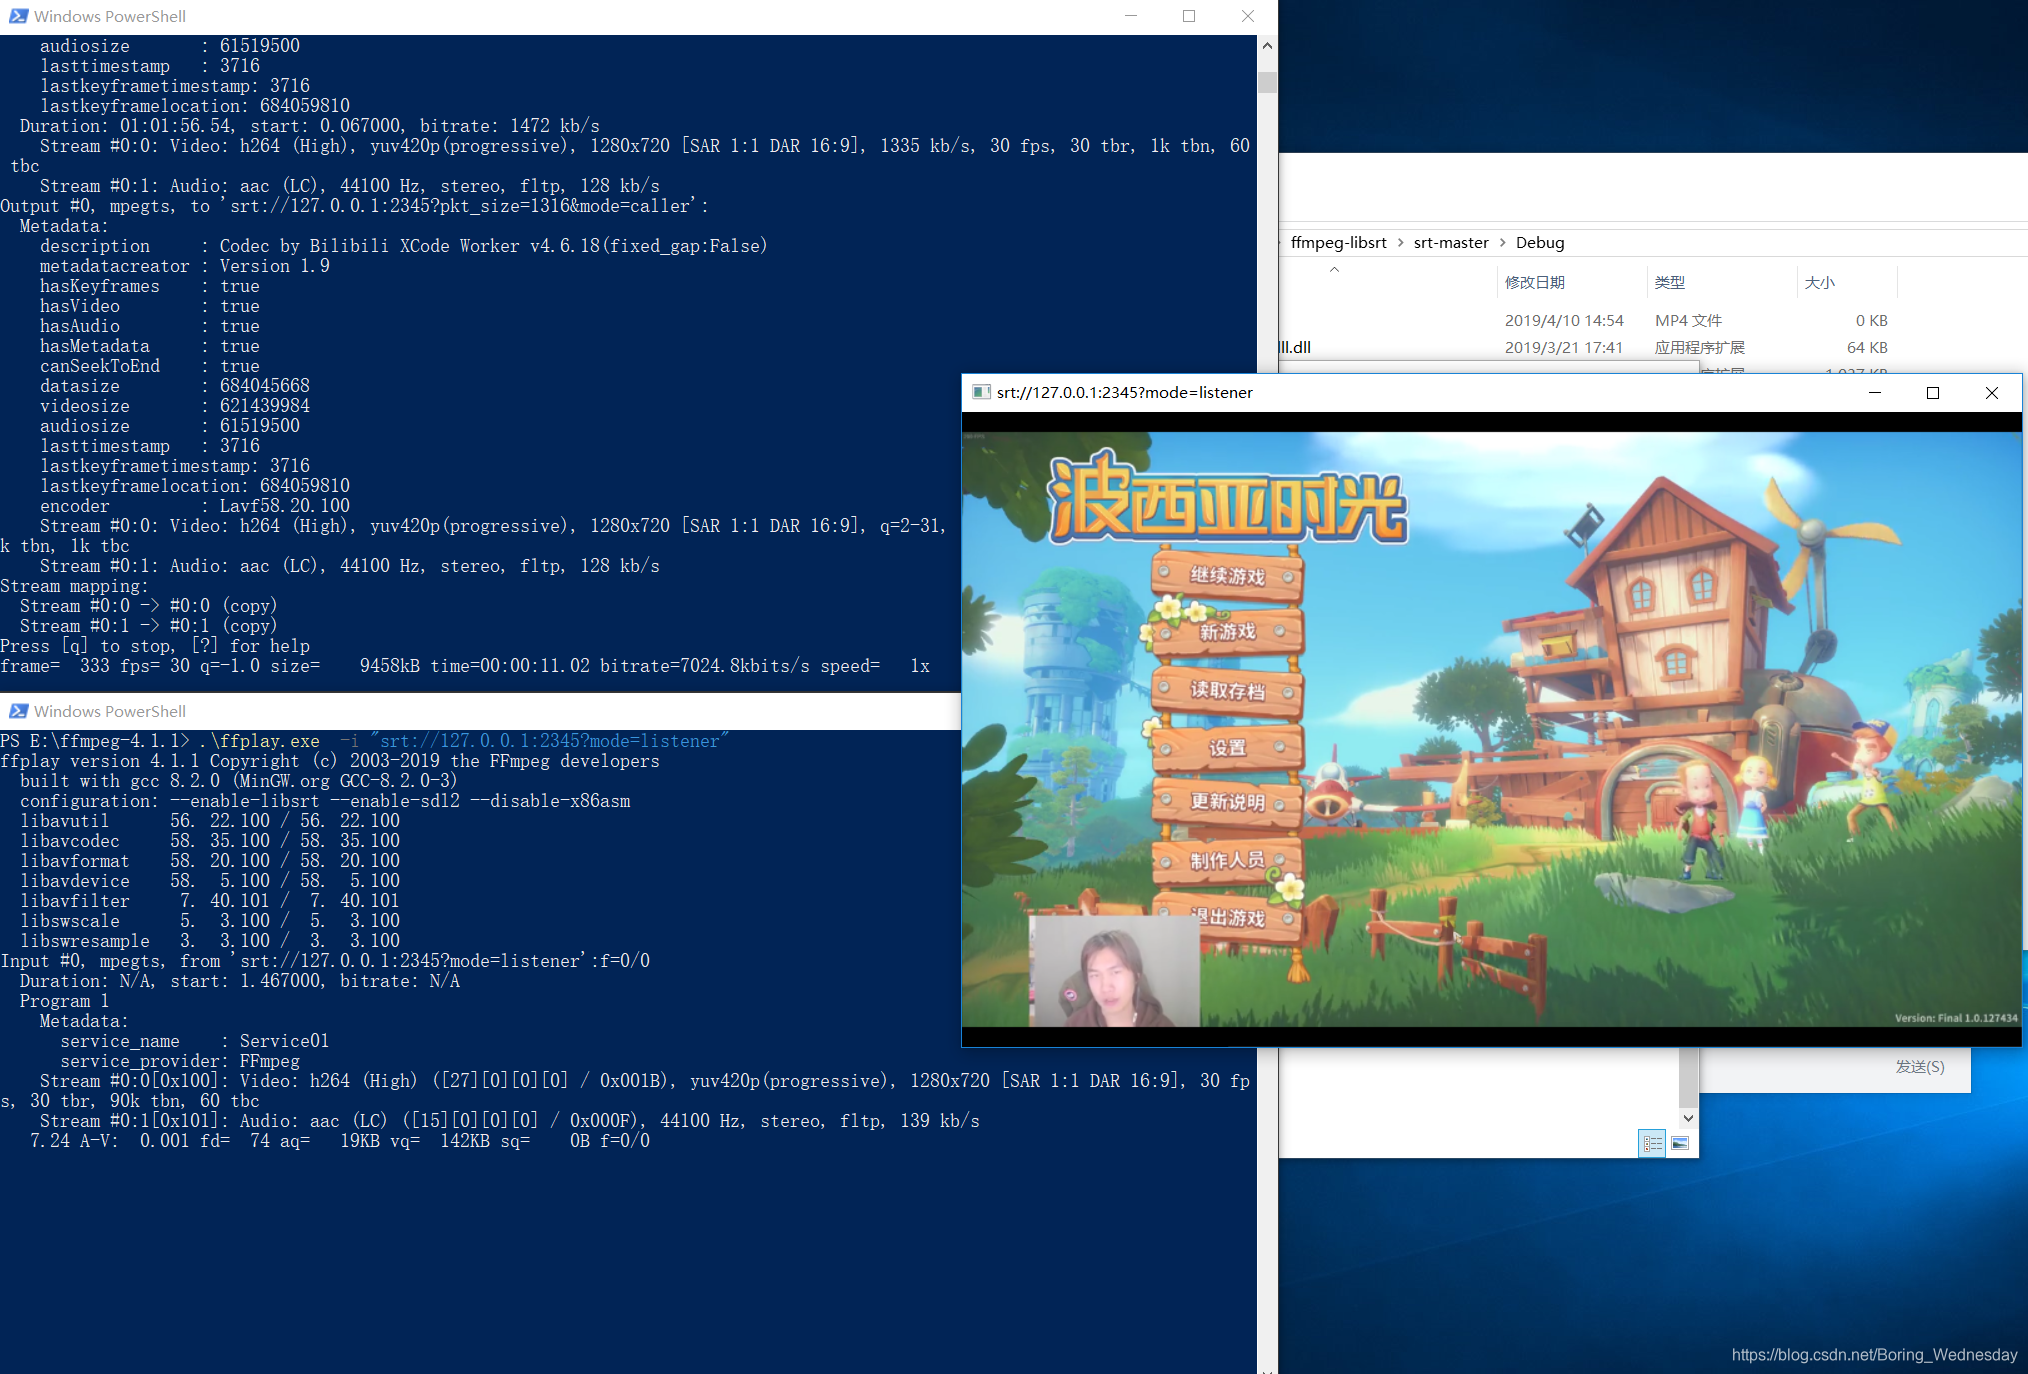
Task: Sort files by 大小 column
Action: [x=1819, y=283]
